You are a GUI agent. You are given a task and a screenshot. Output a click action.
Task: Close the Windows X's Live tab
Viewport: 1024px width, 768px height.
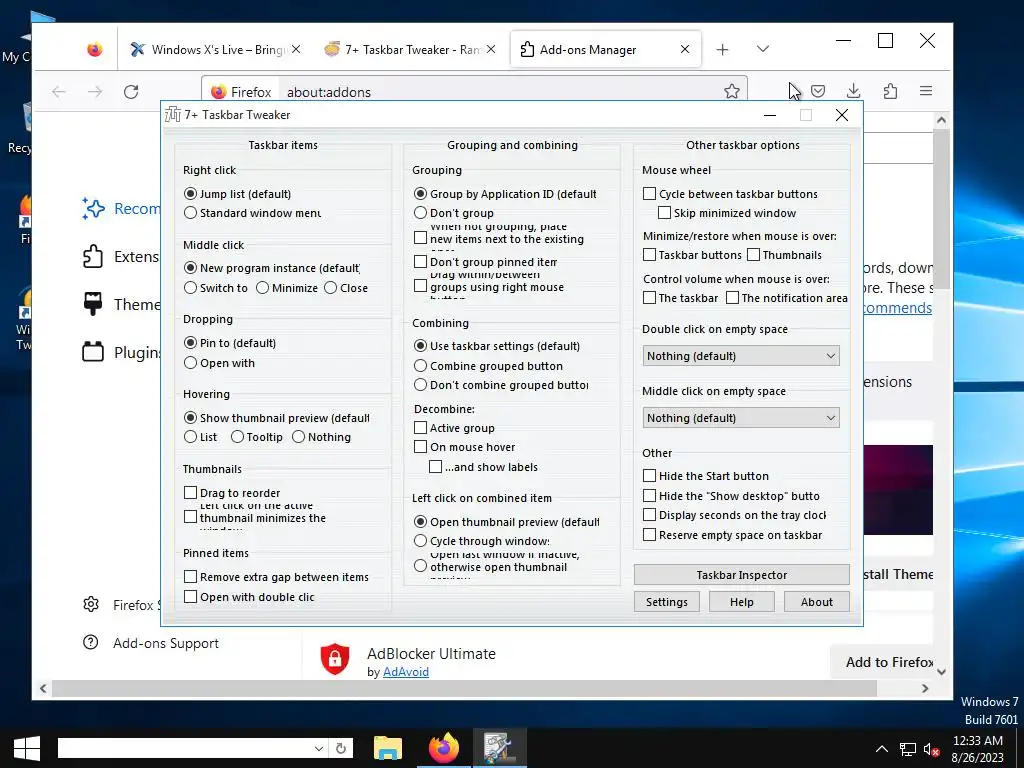[x=296, y=49]
